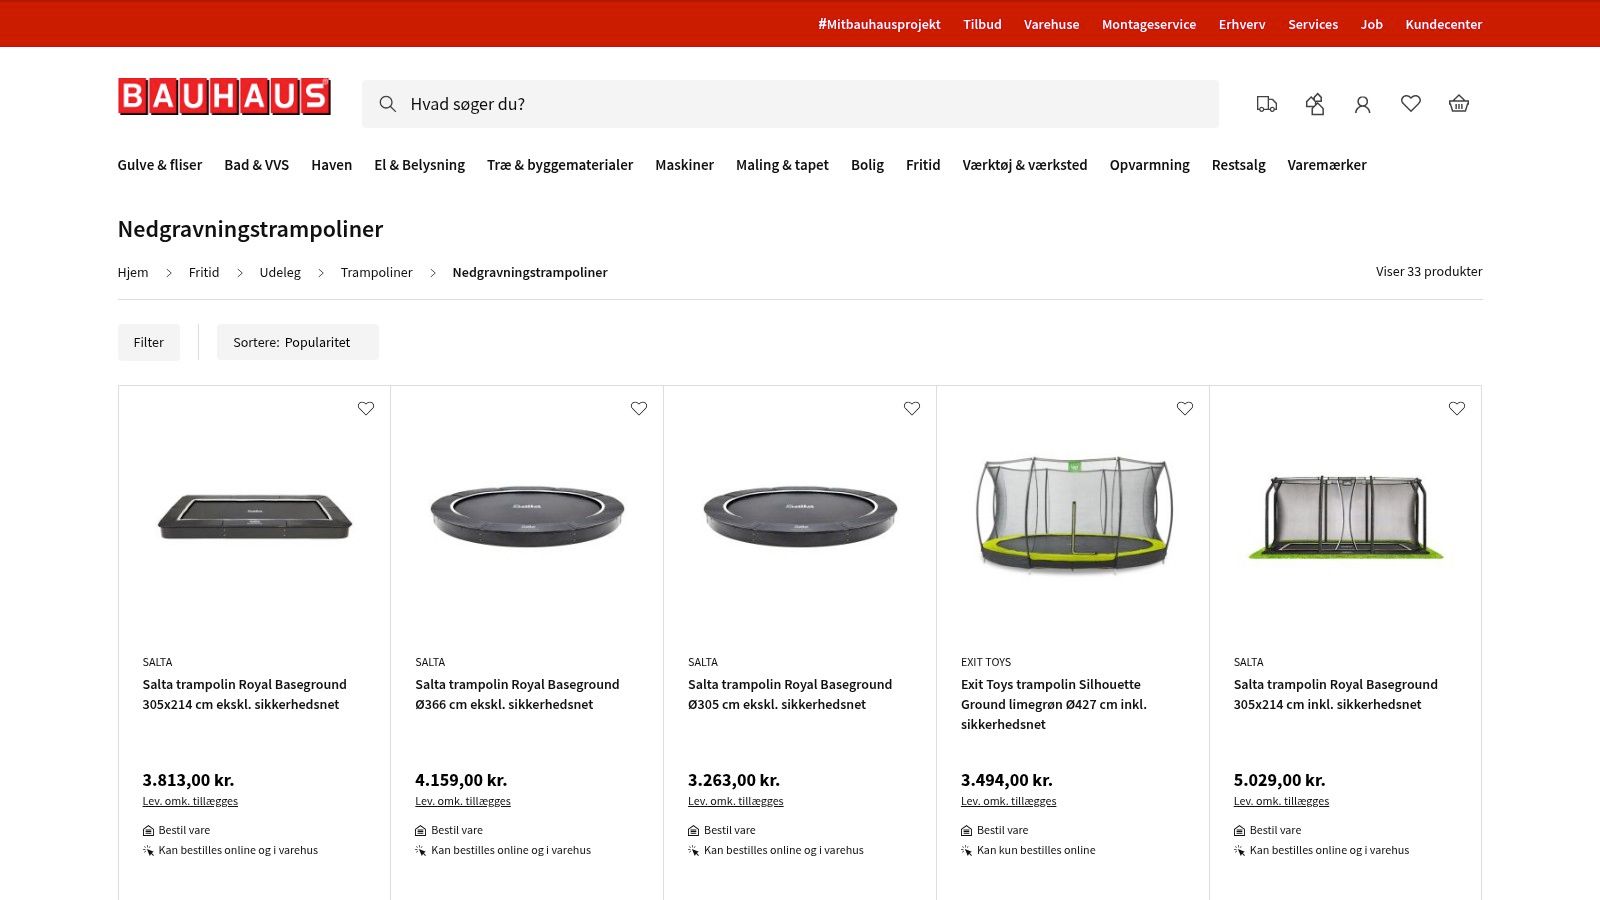Favorite Salta Royal Baseground 305x214 inkl. sikkerhedsnet
Image resolution: width=1600 pixels, height=900 pixels.
point(1457,408)
